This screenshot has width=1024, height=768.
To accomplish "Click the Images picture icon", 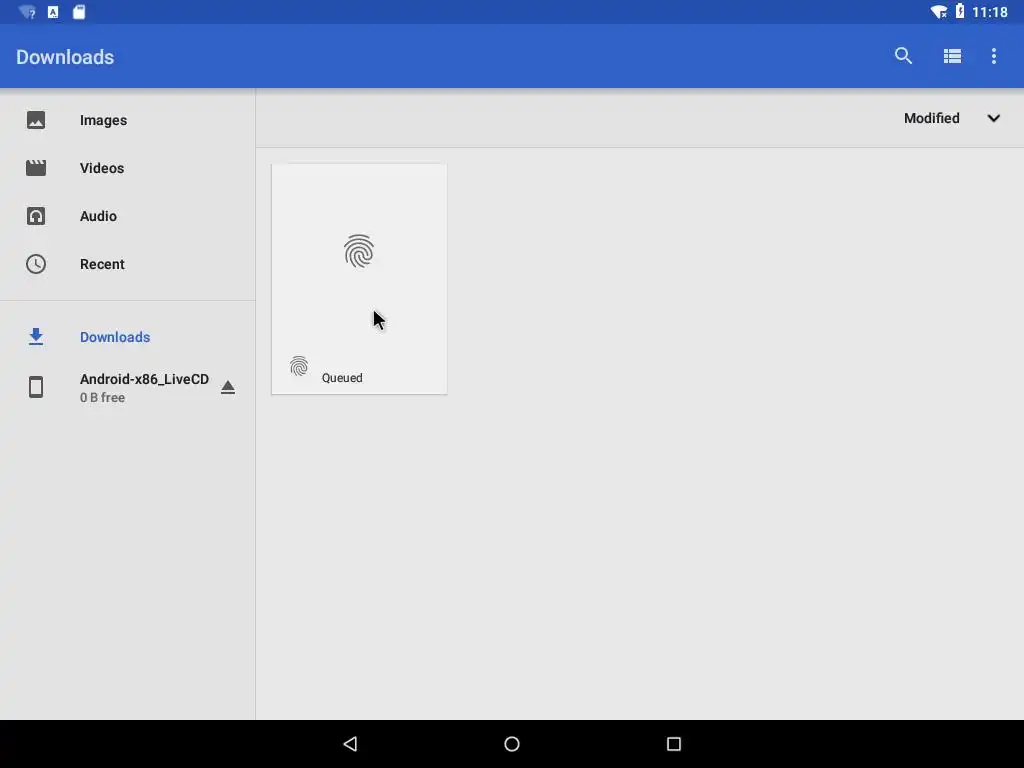I will pos(36,120).
